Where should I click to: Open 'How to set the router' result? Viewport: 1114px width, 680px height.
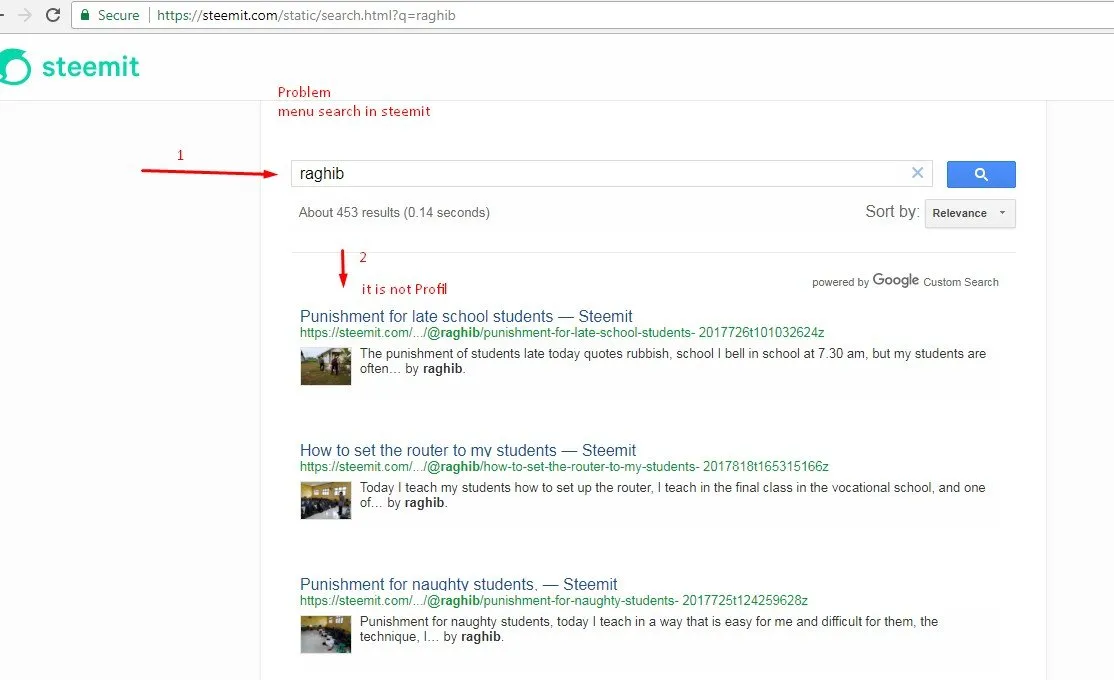[467, 450]
